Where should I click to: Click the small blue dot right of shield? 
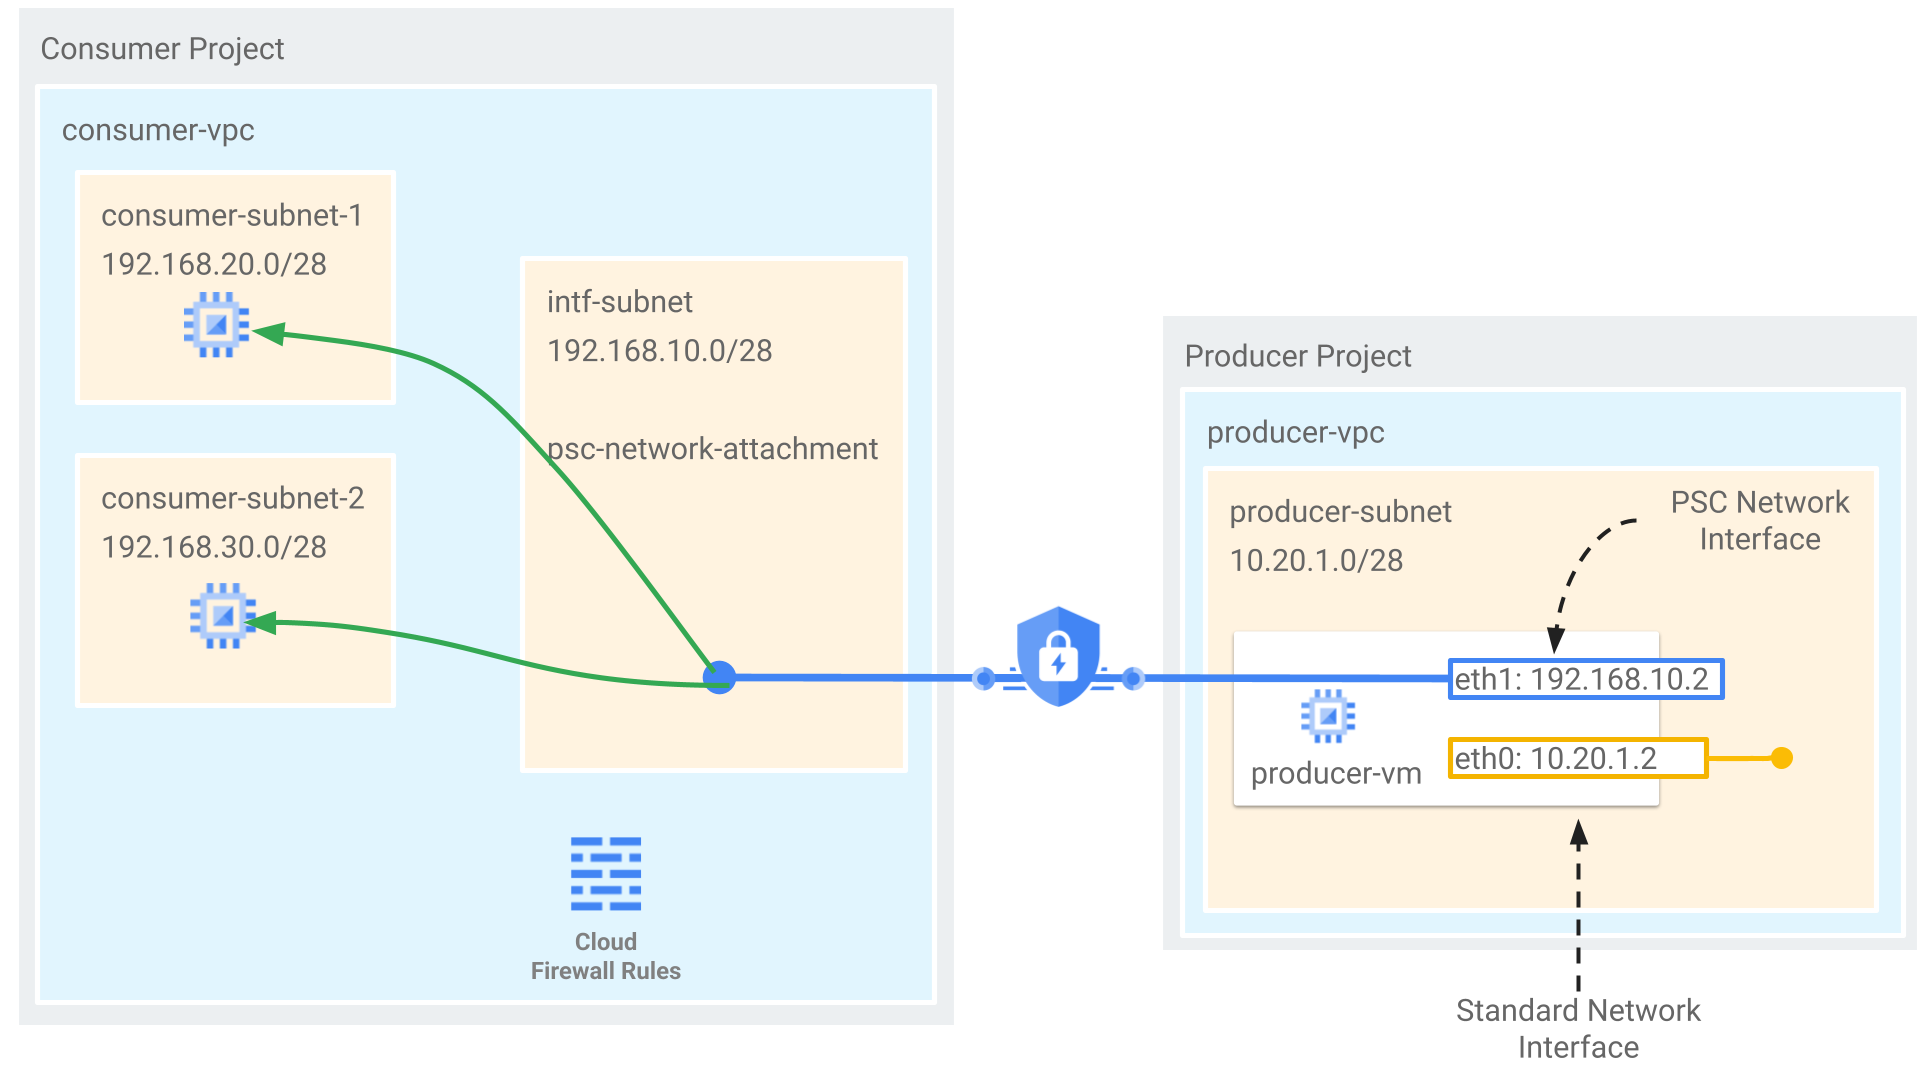[1132, 679]
